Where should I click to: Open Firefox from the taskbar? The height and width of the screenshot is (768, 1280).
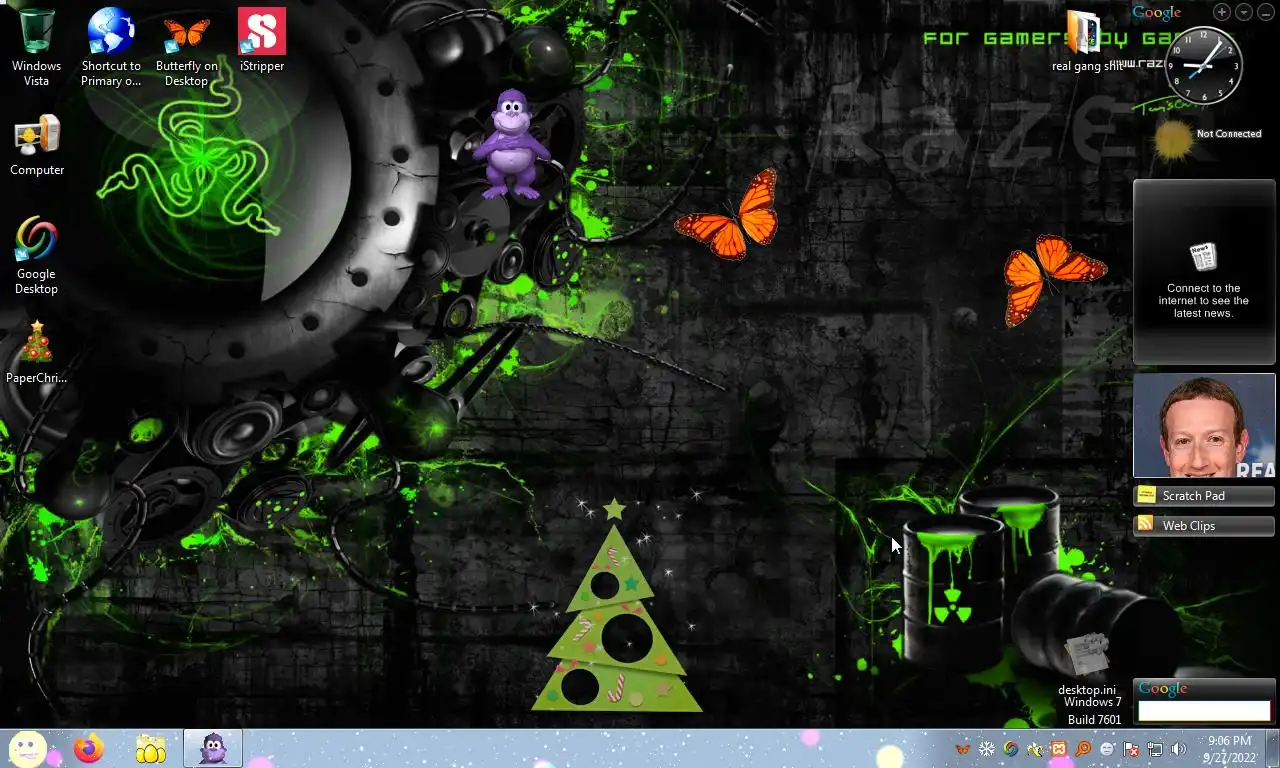(x=89, y=748)
